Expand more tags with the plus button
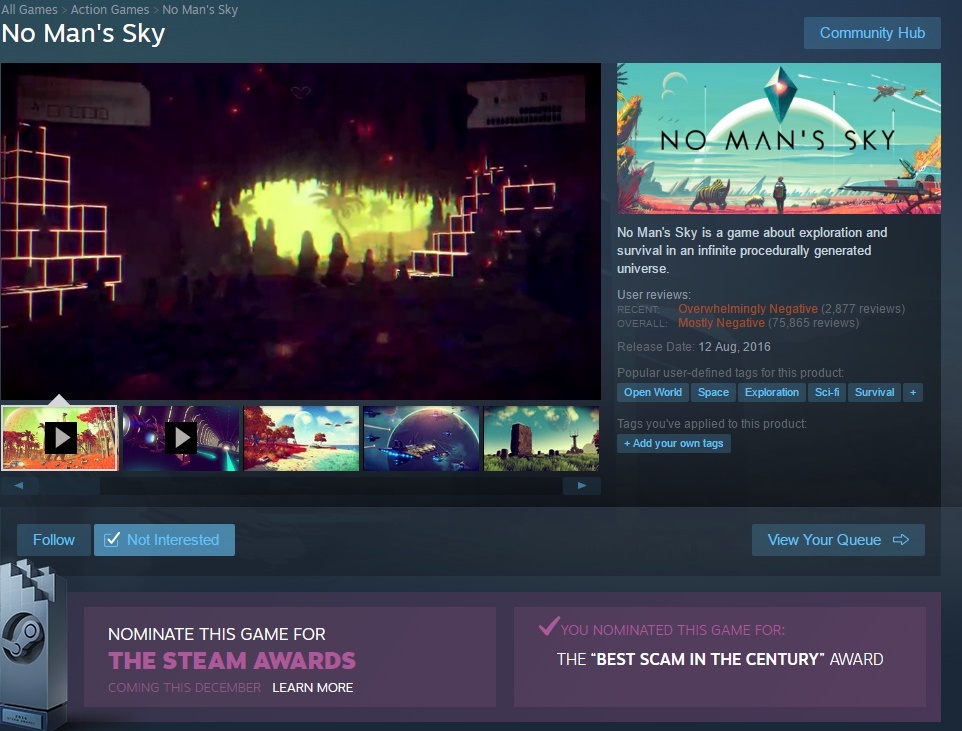The height and width of the screenshot is (731, 962). (912, 392)
